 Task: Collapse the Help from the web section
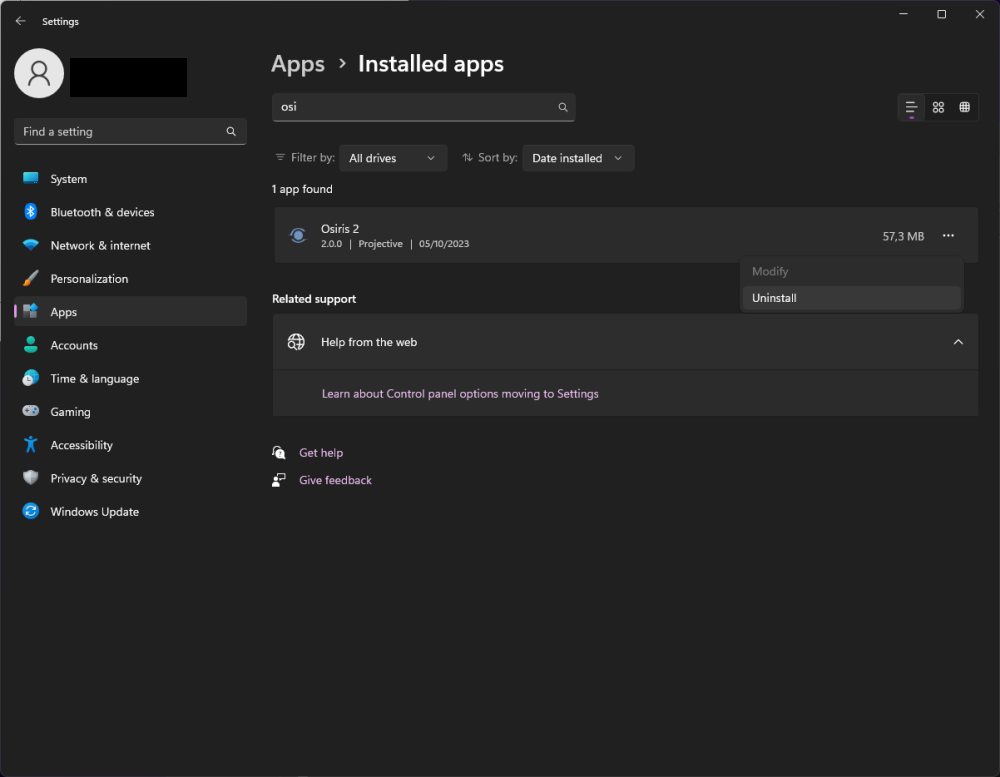(957, 342)
